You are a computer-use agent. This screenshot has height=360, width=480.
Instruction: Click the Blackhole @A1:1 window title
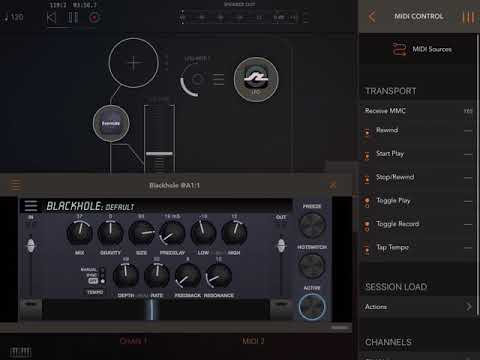[x=174, y=185]
